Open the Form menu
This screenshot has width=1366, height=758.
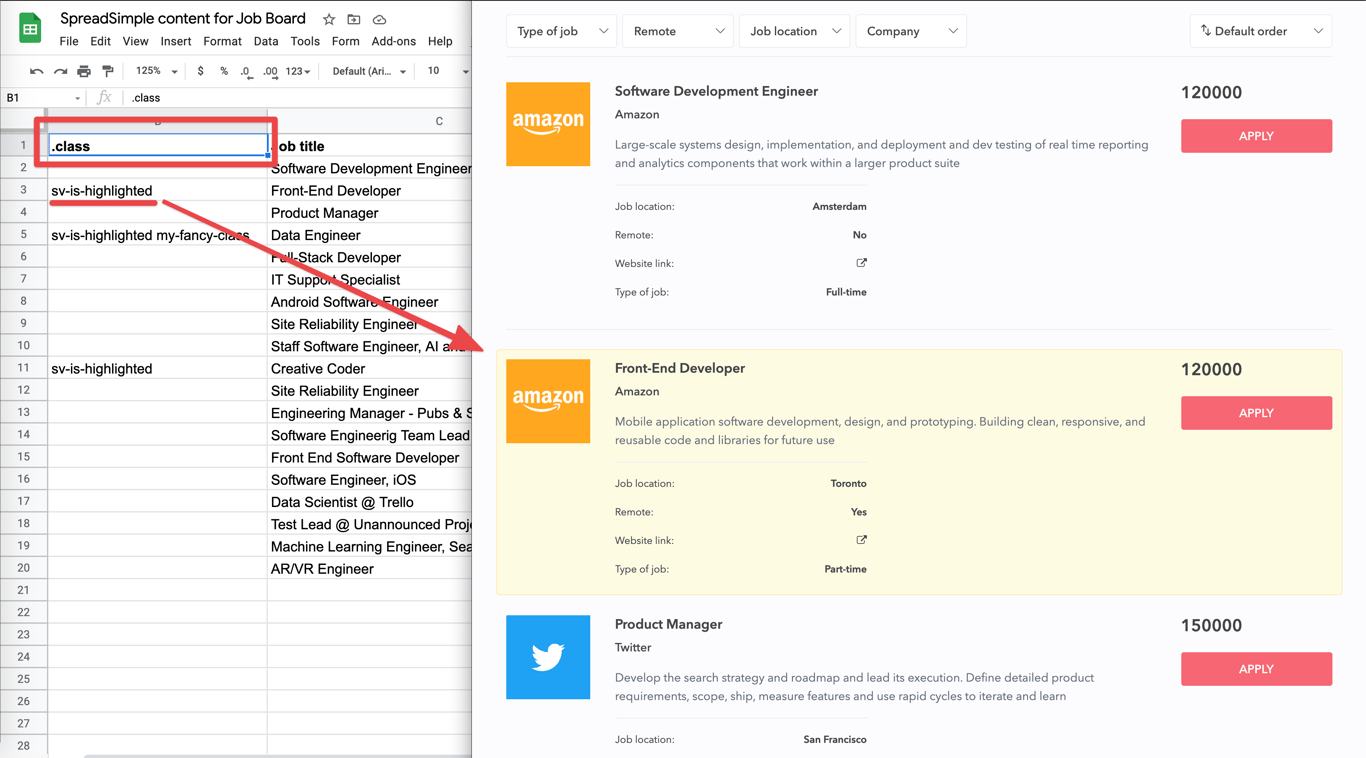(x=345, y=42)
